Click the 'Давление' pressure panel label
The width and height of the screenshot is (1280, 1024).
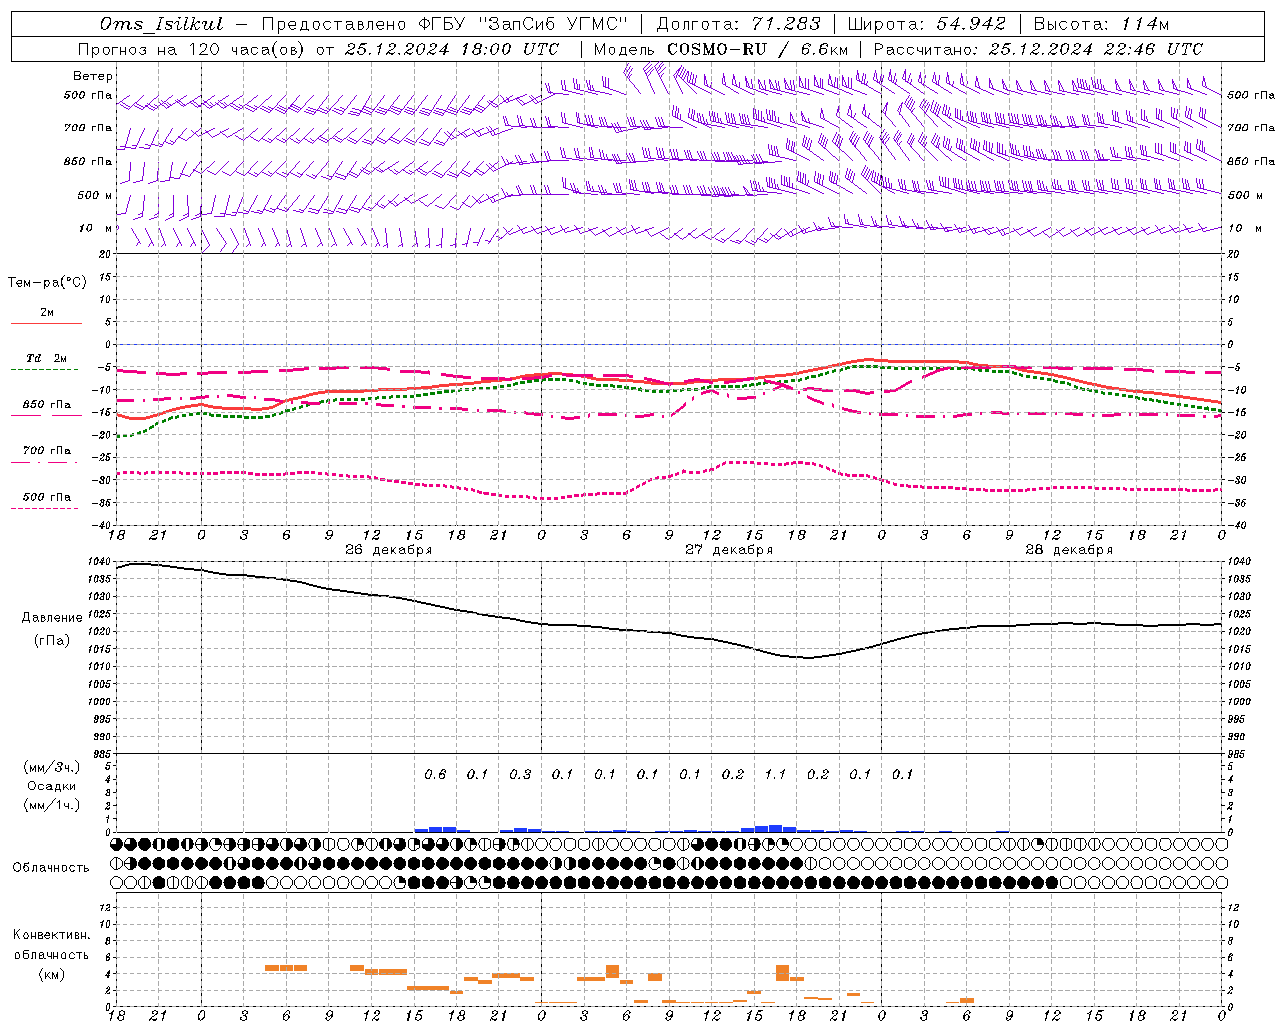(52, 618)
